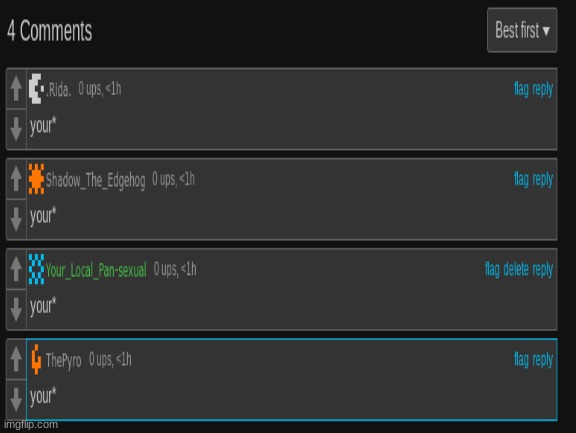This screenshot has height=433, width=576.
Task: Downvote the .Rida. comment
Action: click(x=16, y=129)
